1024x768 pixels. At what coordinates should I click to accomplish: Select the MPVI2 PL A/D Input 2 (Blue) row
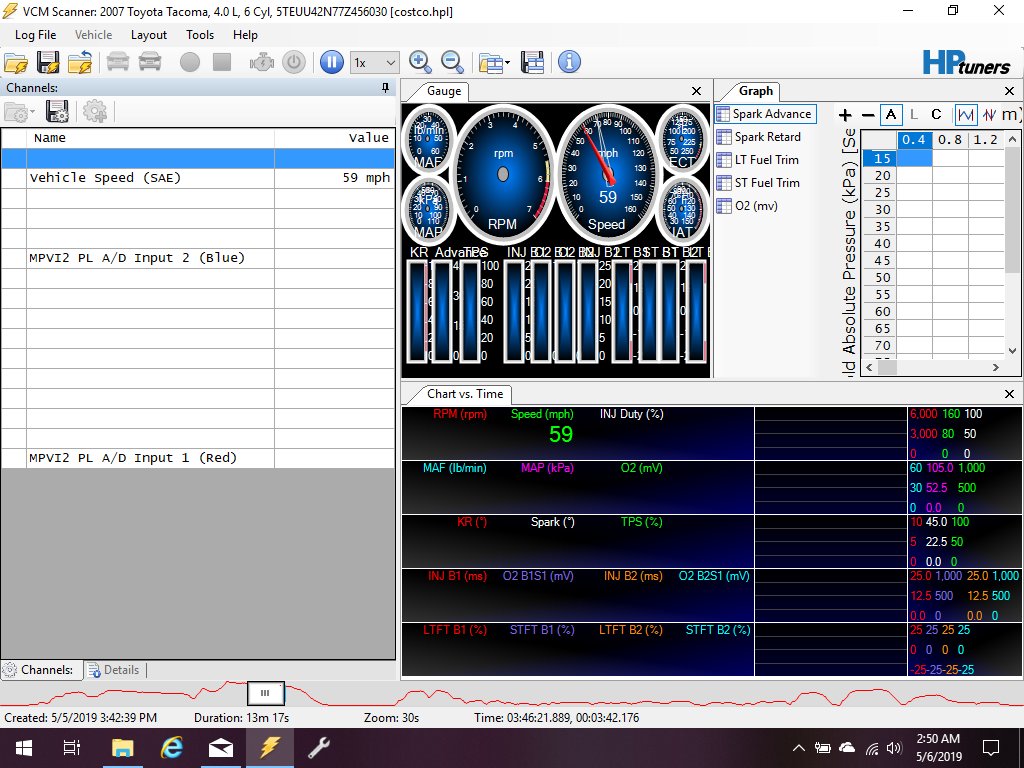(x=198, y=258)
